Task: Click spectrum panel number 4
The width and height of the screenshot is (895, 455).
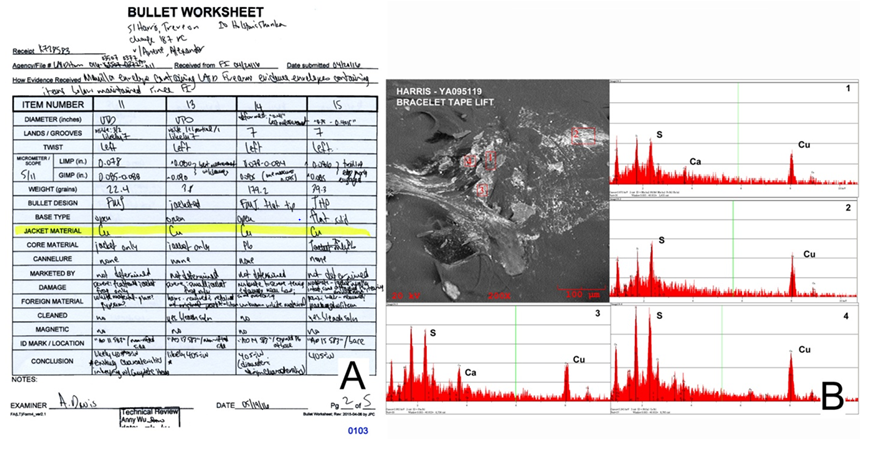Action: coord(846,316)
